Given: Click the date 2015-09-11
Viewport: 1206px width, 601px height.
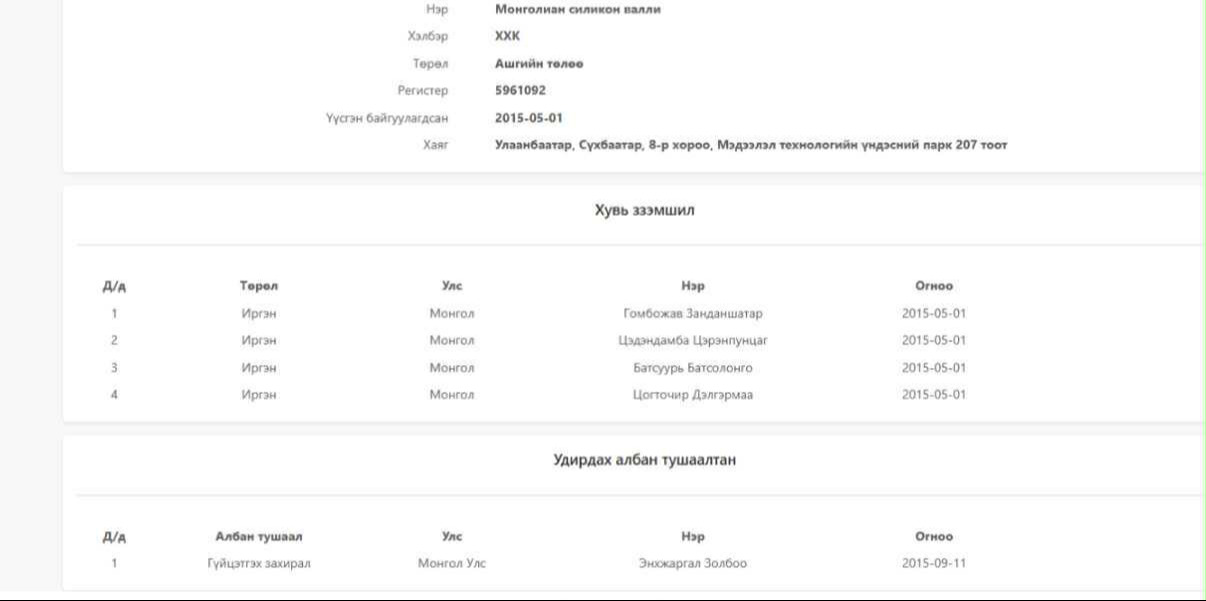Looking at the screenshot, I should (933, 563).
